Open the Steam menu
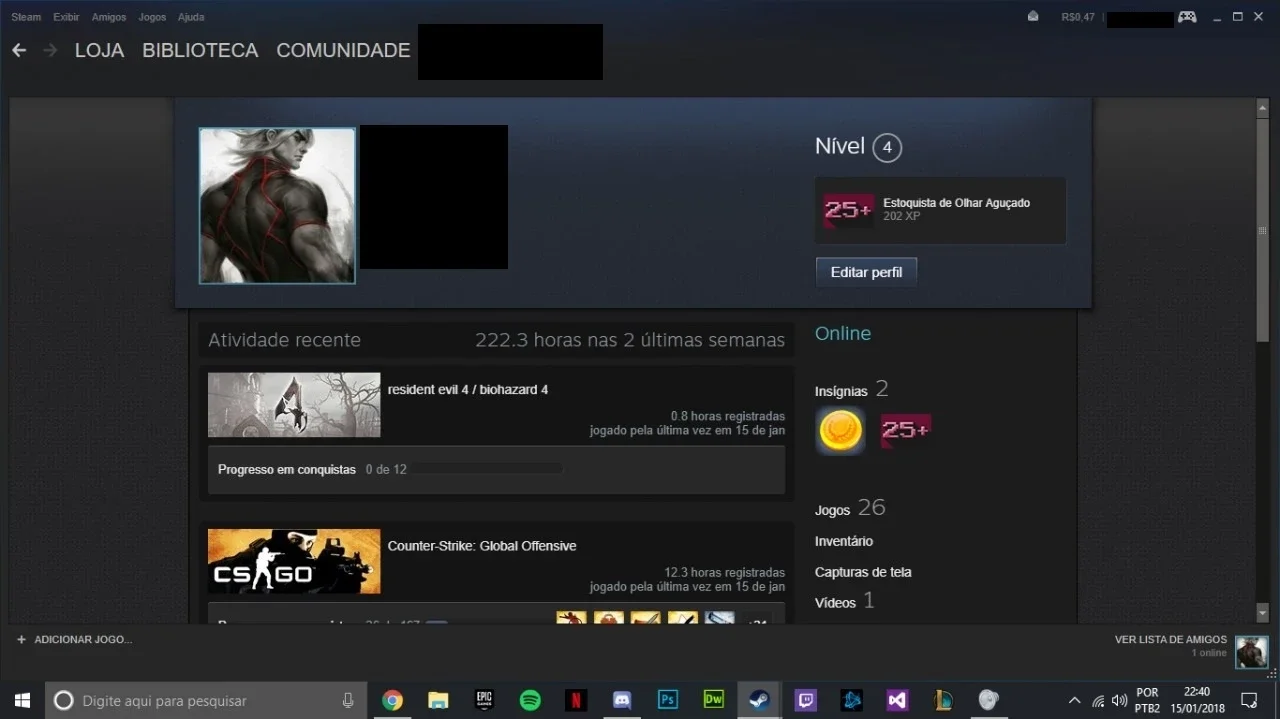1280x719 pixels. (x=26, y=17)
